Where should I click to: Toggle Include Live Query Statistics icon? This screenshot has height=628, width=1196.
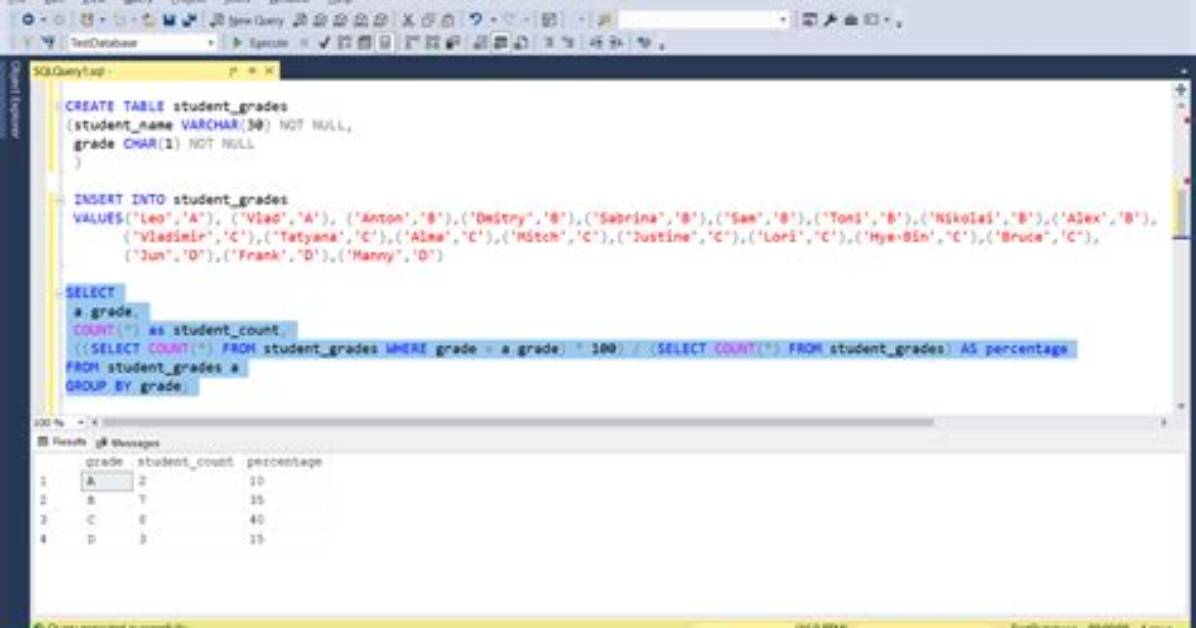point(432,43)
